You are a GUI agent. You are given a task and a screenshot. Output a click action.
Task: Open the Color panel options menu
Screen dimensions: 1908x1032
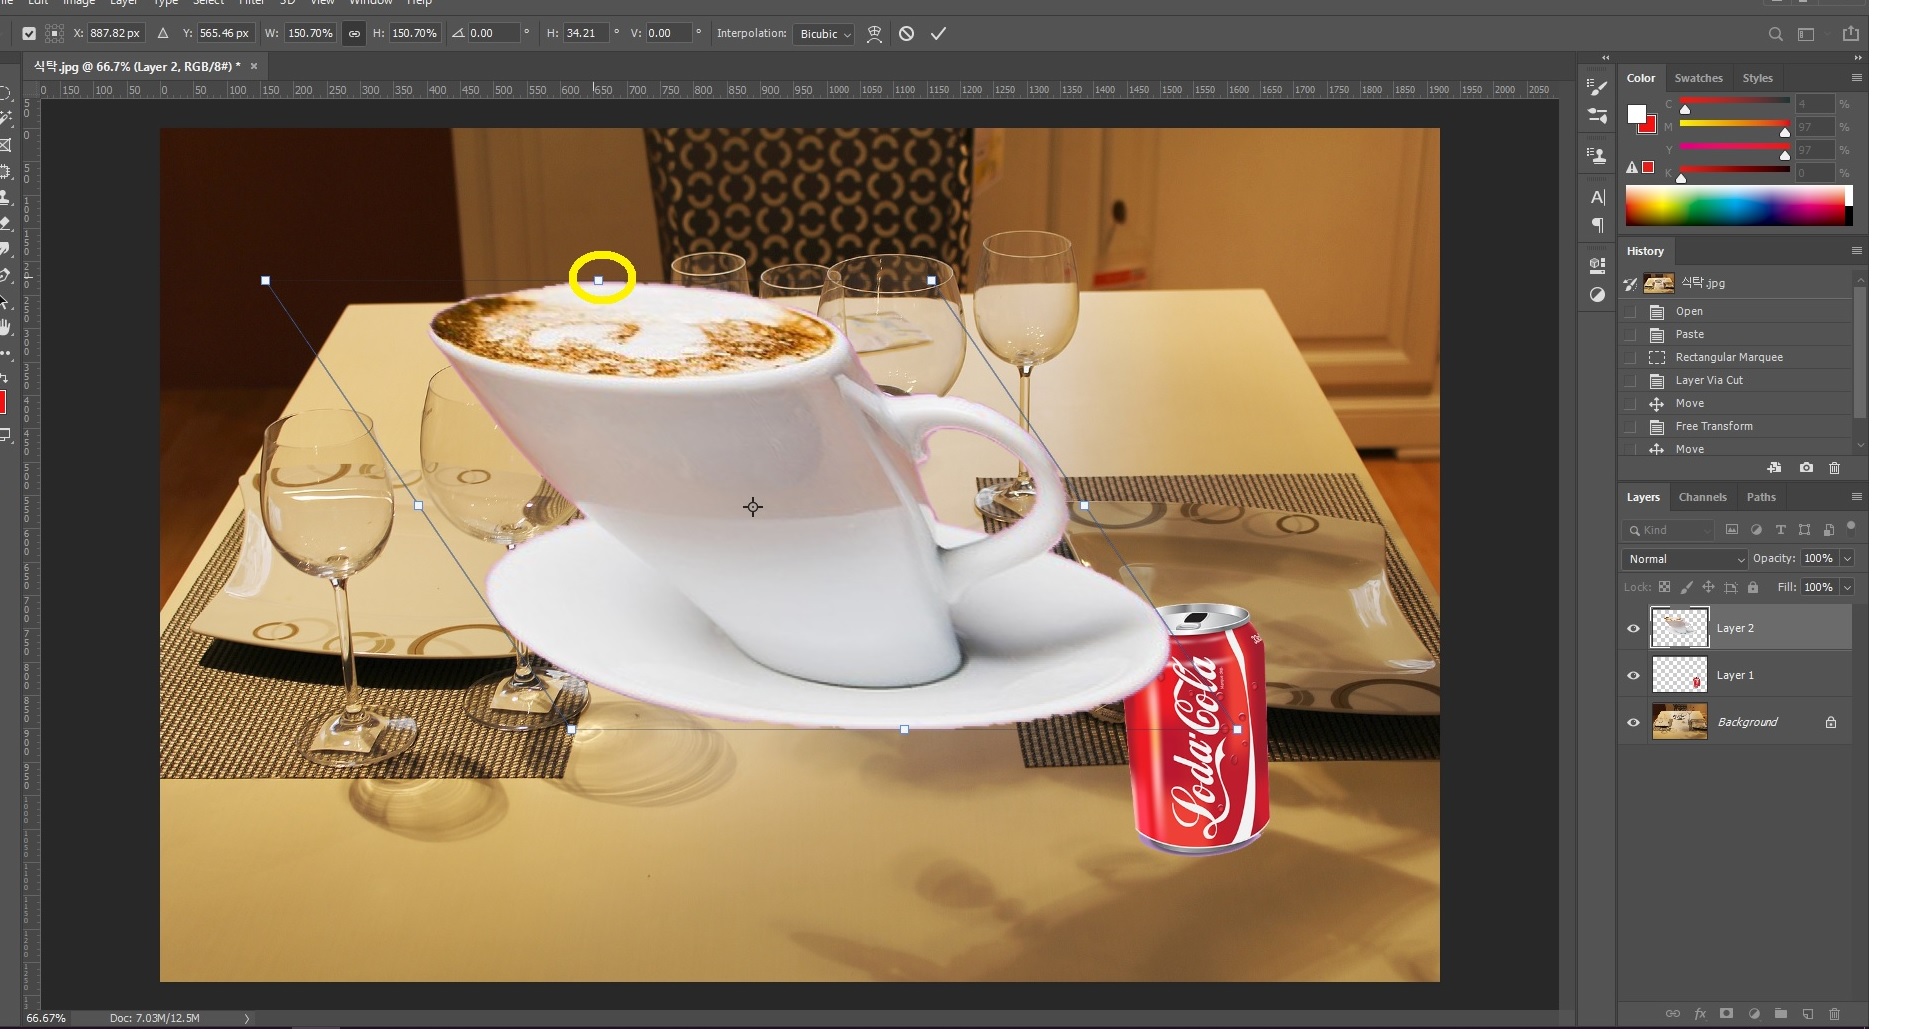(x=1856, y=78)
